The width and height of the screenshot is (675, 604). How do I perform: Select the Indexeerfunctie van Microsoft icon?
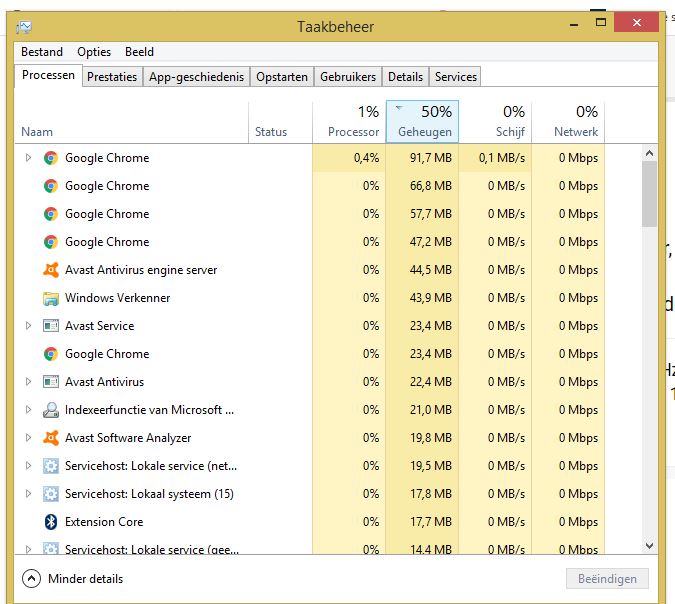coord(51,410)
